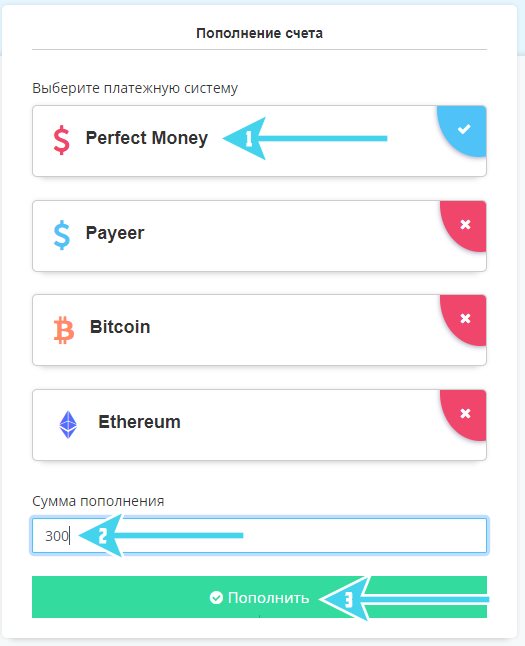This screenshot has width=525, height=646.
Task: Click the Ethereum text label
Action: point(139,422)
